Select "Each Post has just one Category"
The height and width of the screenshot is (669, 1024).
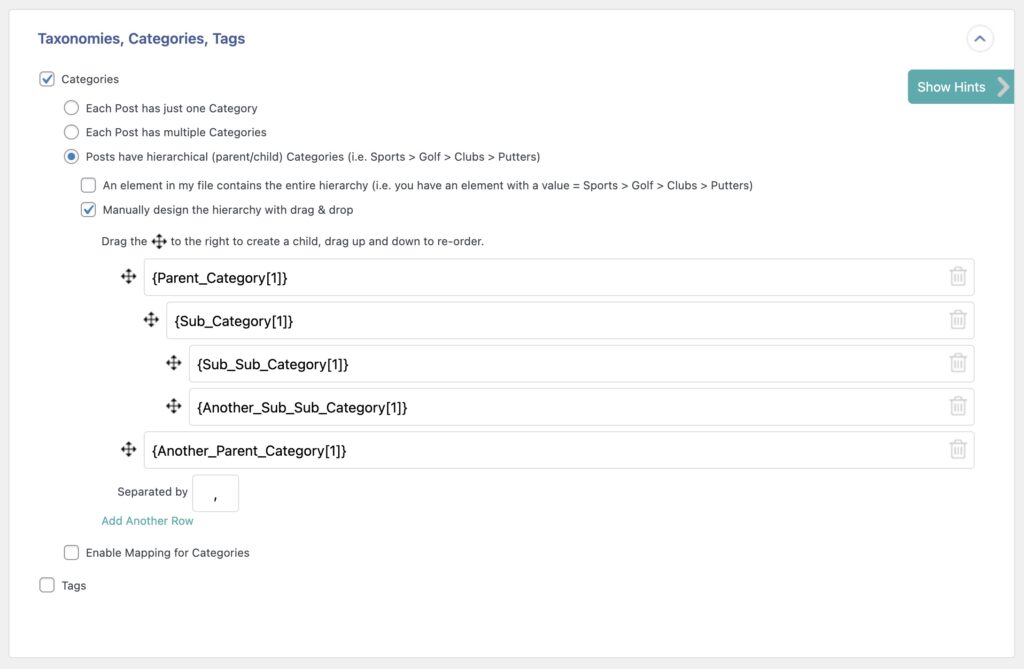click(x=71, y=108)
